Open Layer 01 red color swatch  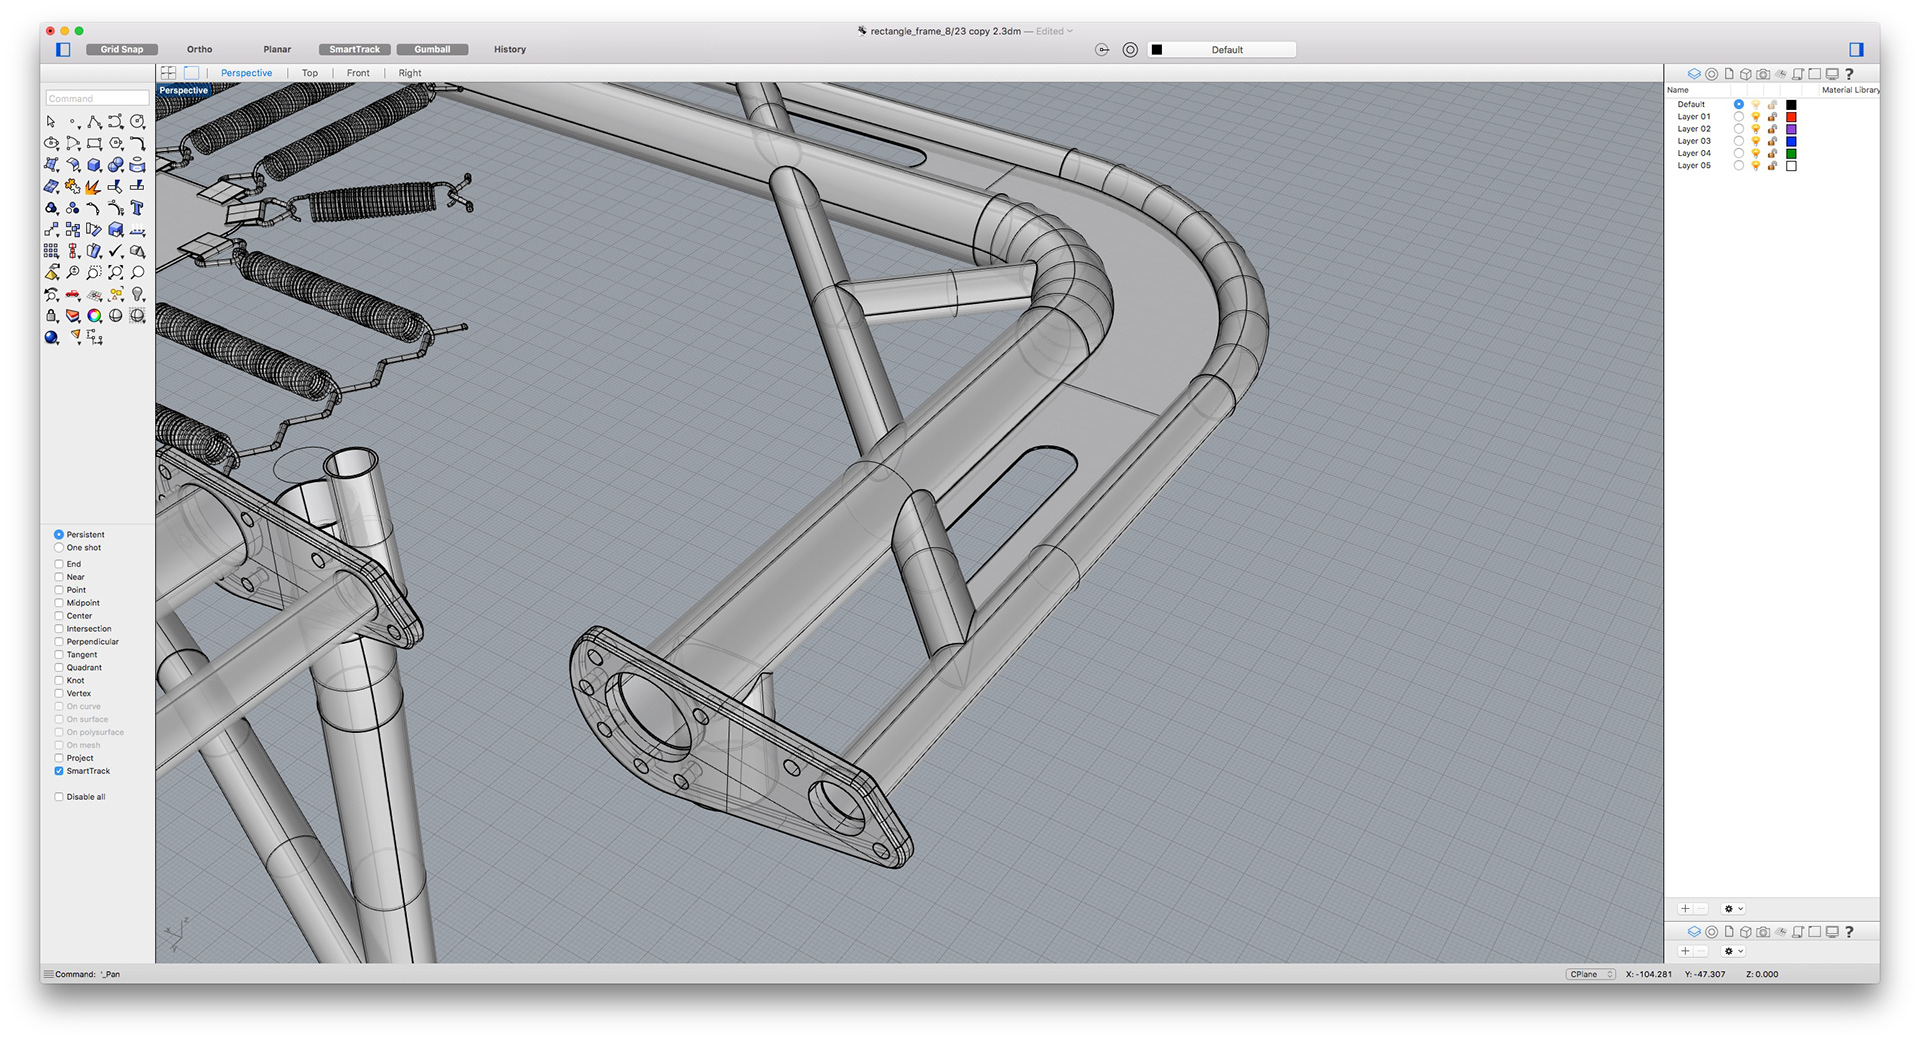[x=1791, y=117]
